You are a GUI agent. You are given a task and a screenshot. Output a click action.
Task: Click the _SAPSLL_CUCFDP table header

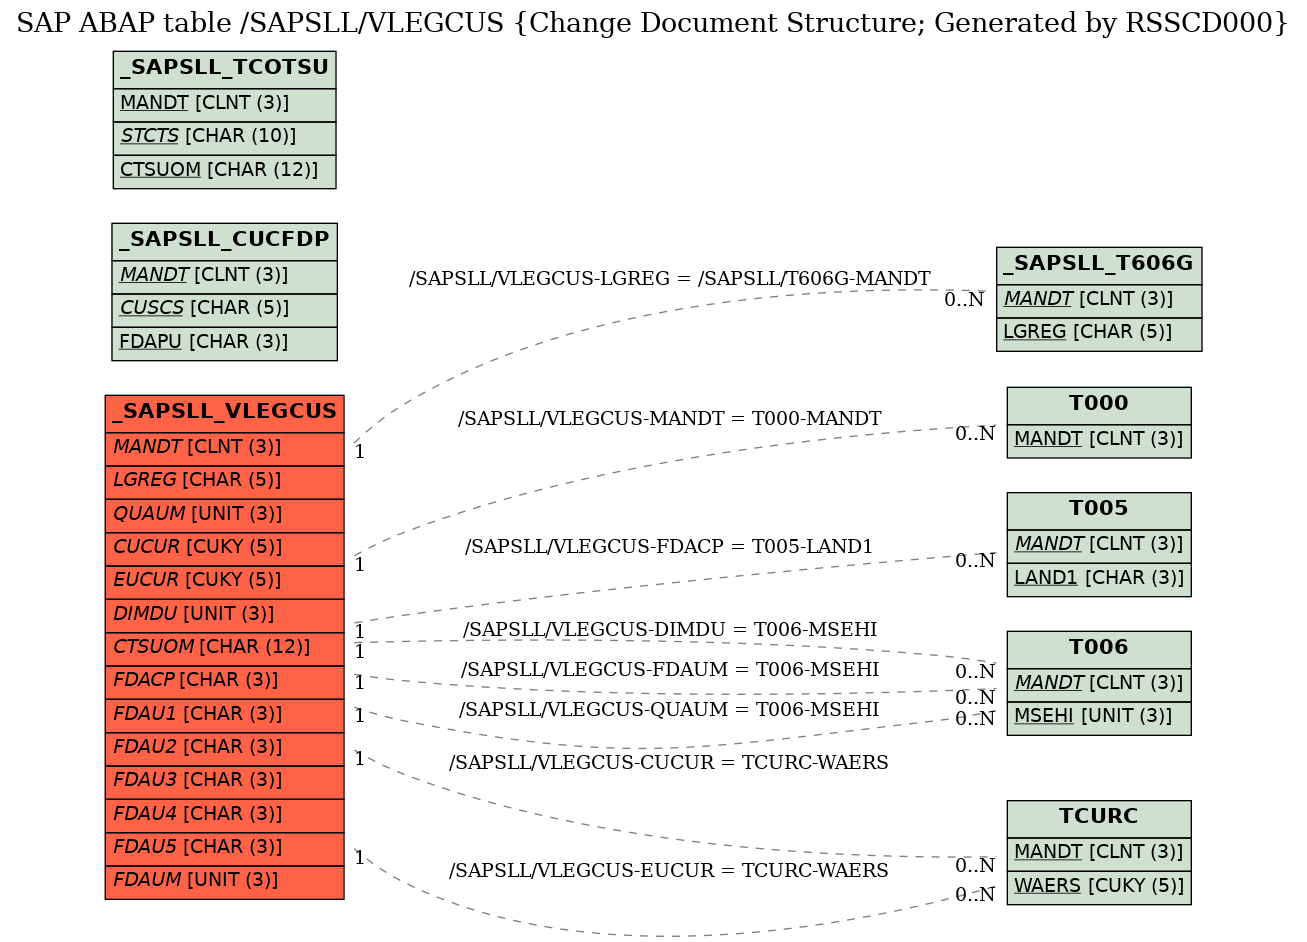224,241
